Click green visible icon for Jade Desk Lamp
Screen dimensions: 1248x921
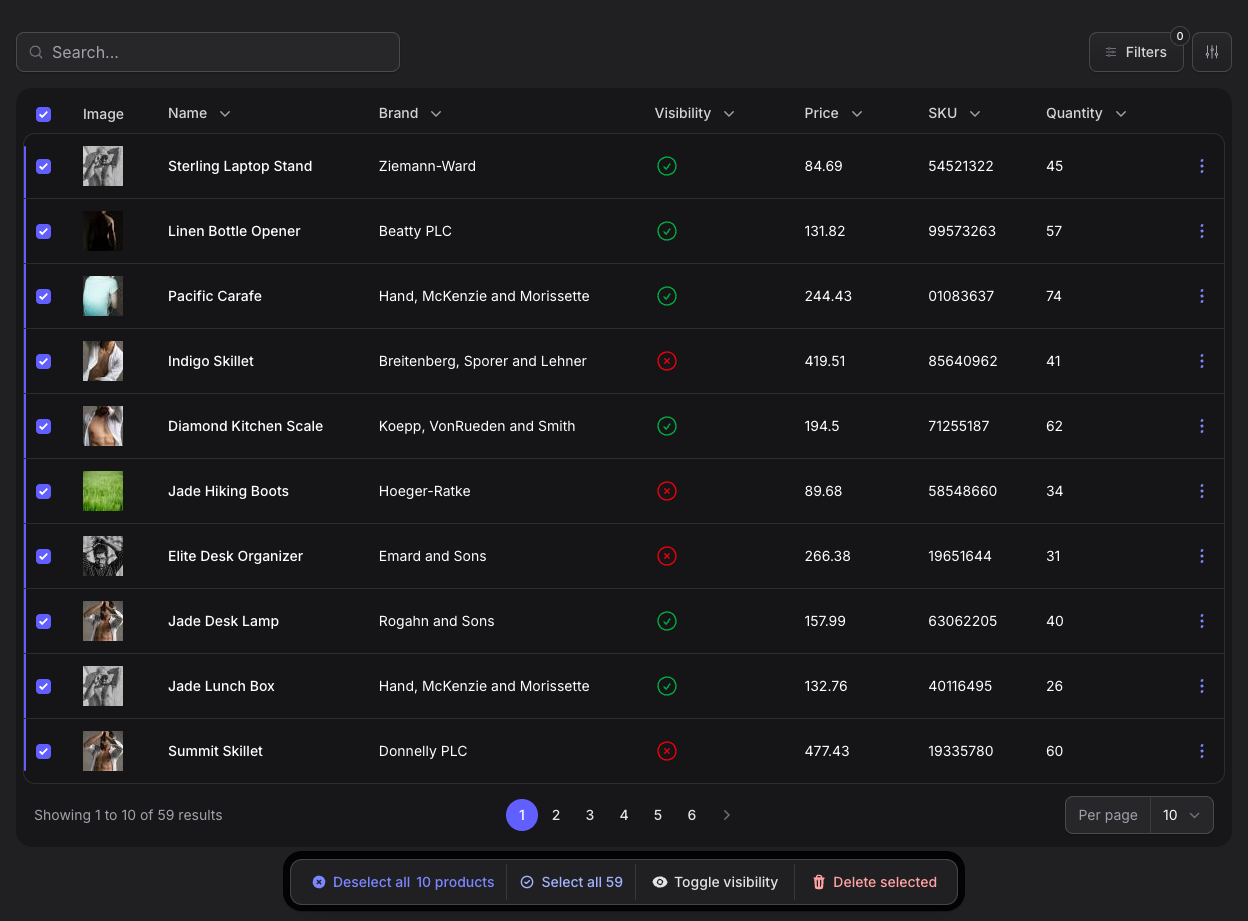tap(667, 621)
